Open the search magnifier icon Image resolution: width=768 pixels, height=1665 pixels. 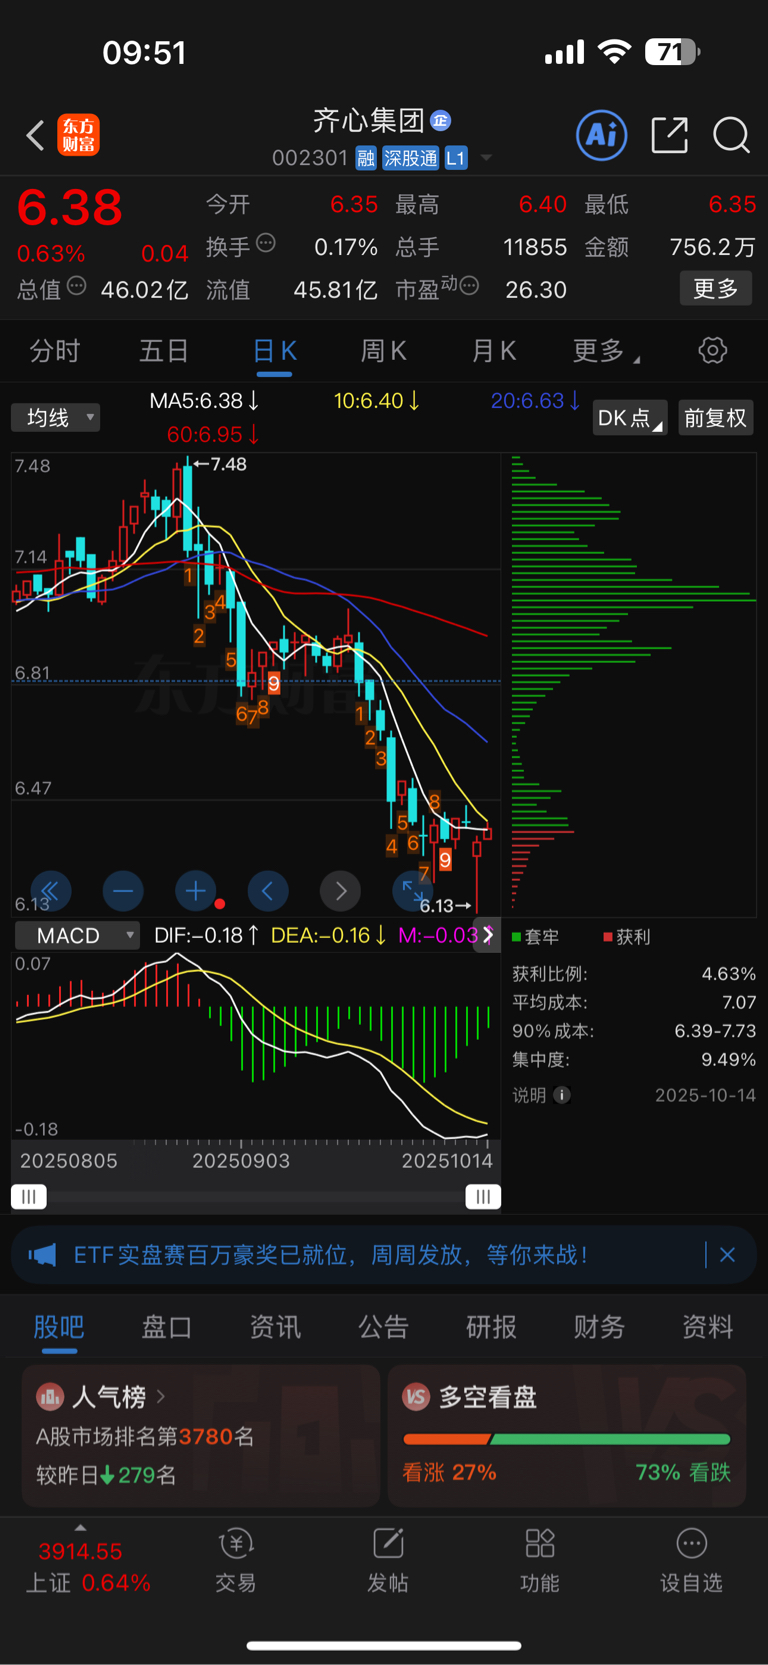[x=731, y=134]
